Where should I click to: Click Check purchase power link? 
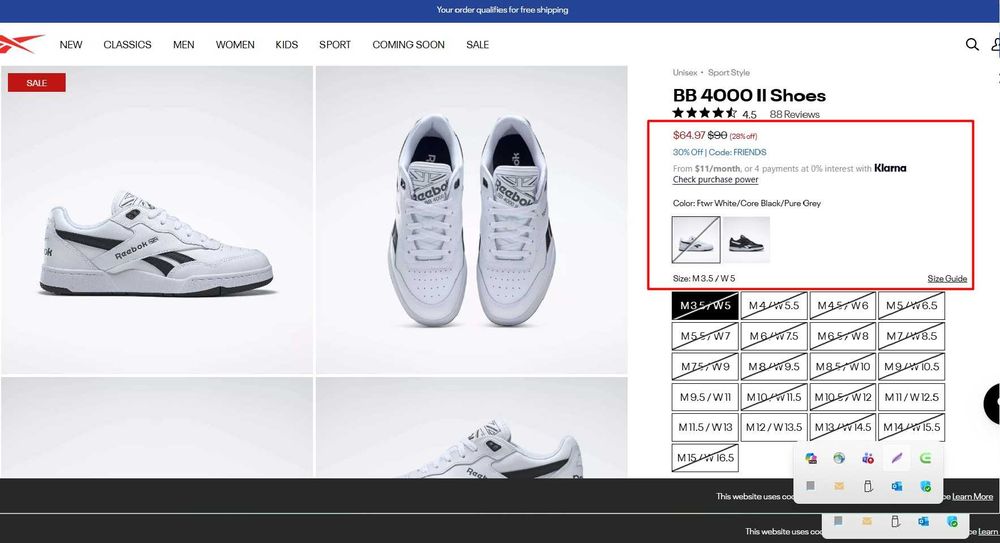point(716,179)
